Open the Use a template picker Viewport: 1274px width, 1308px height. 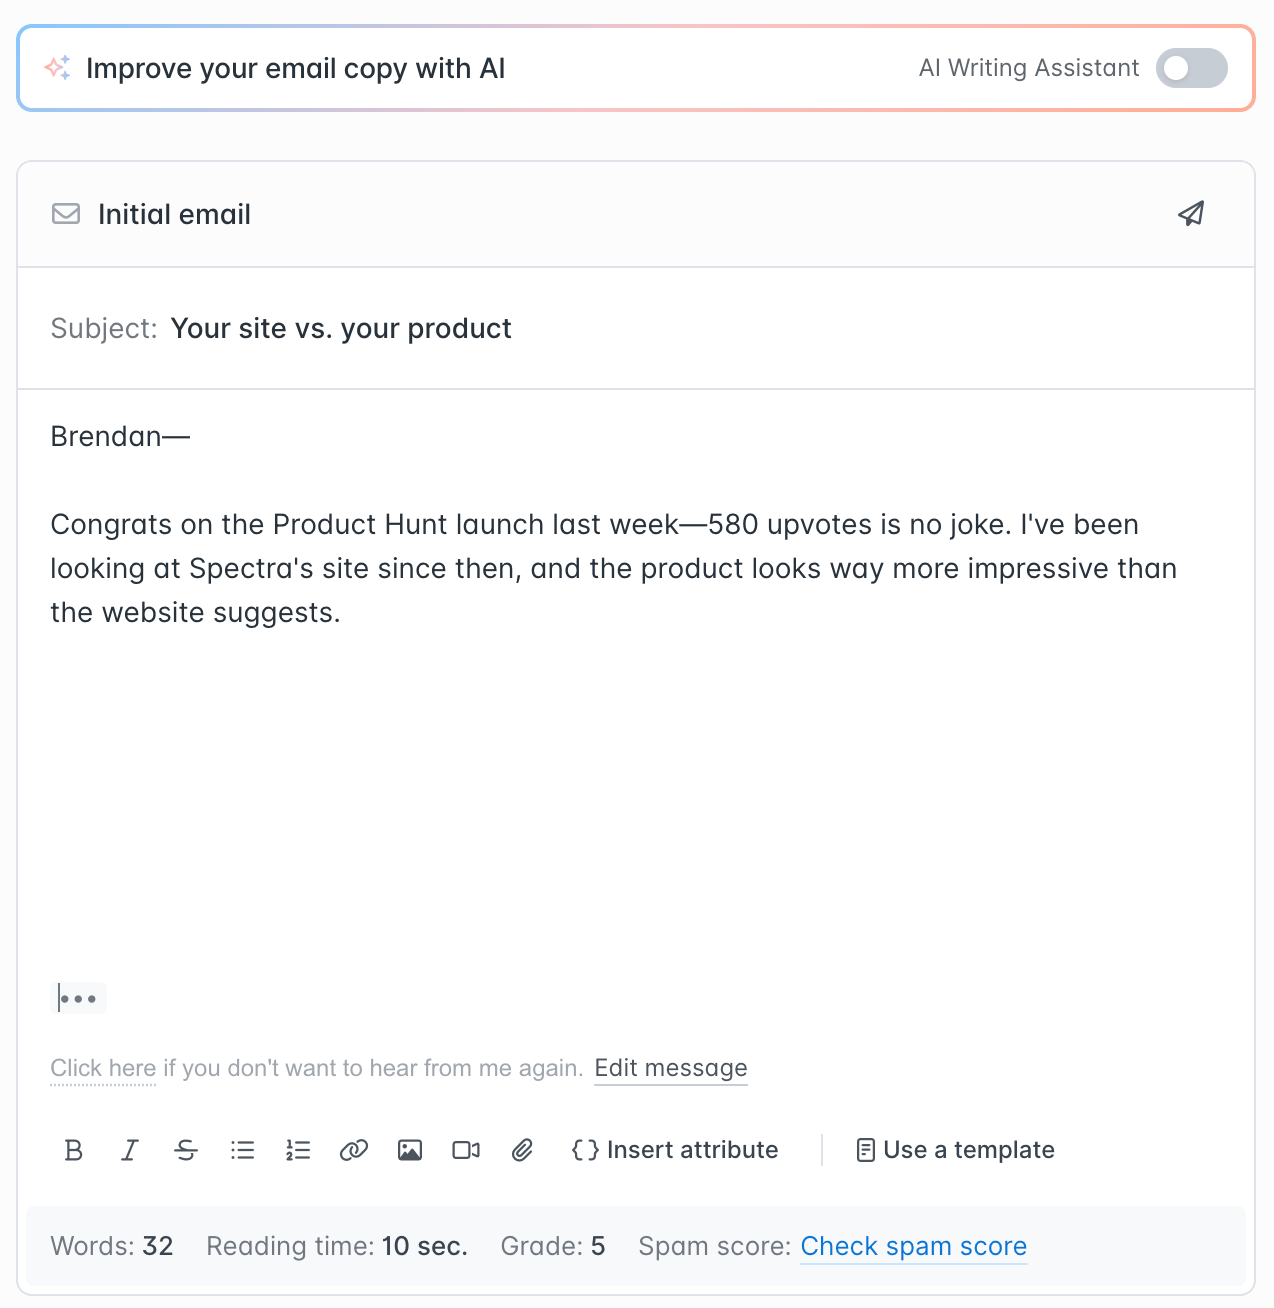pos(955,1150)
